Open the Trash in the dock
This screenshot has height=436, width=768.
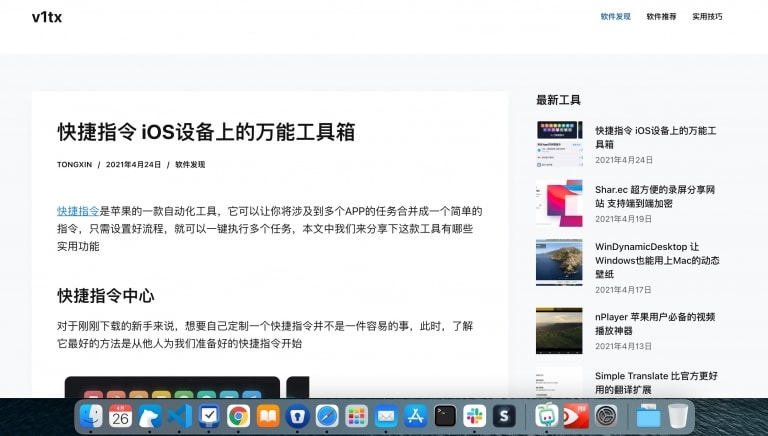(678, 416)
